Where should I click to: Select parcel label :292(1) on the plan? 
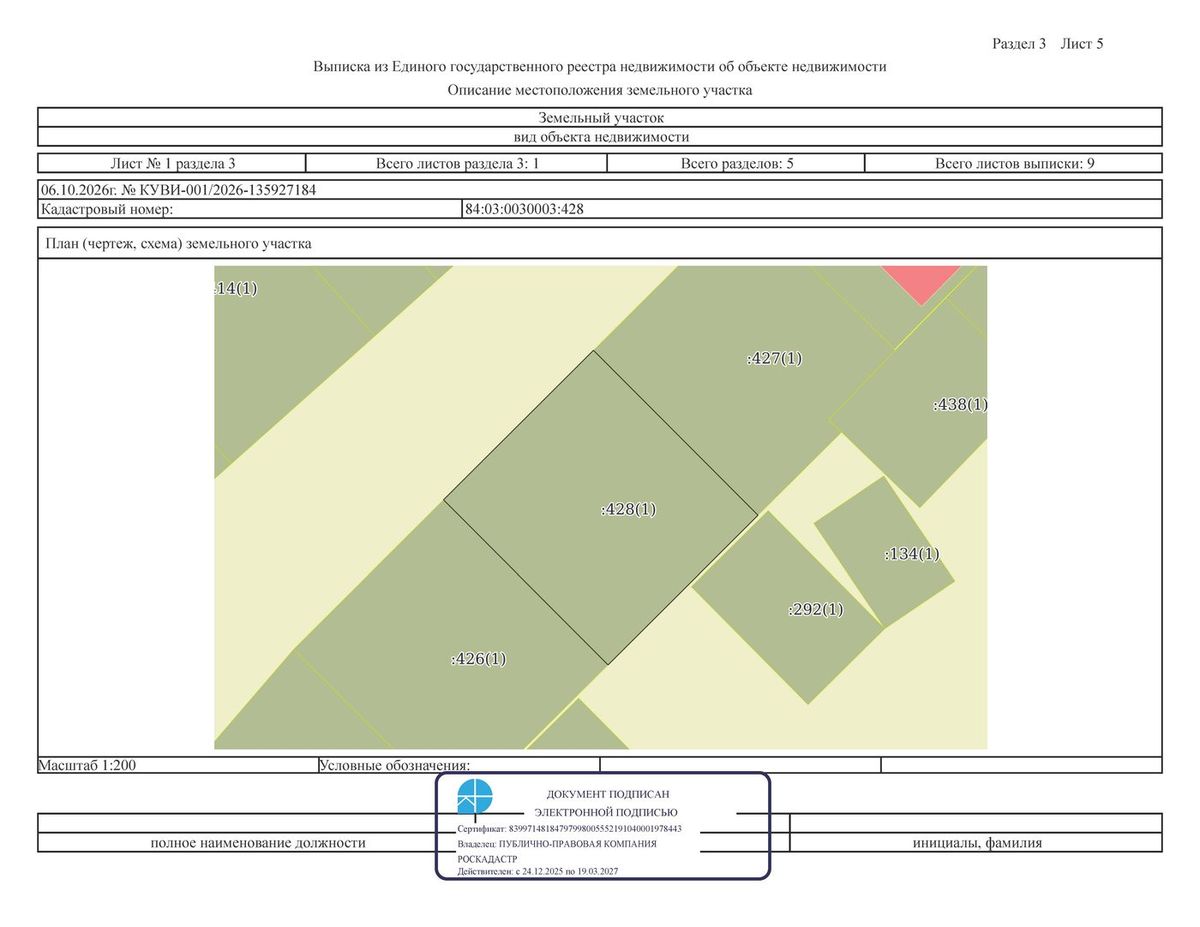click(x=816, y=609)
